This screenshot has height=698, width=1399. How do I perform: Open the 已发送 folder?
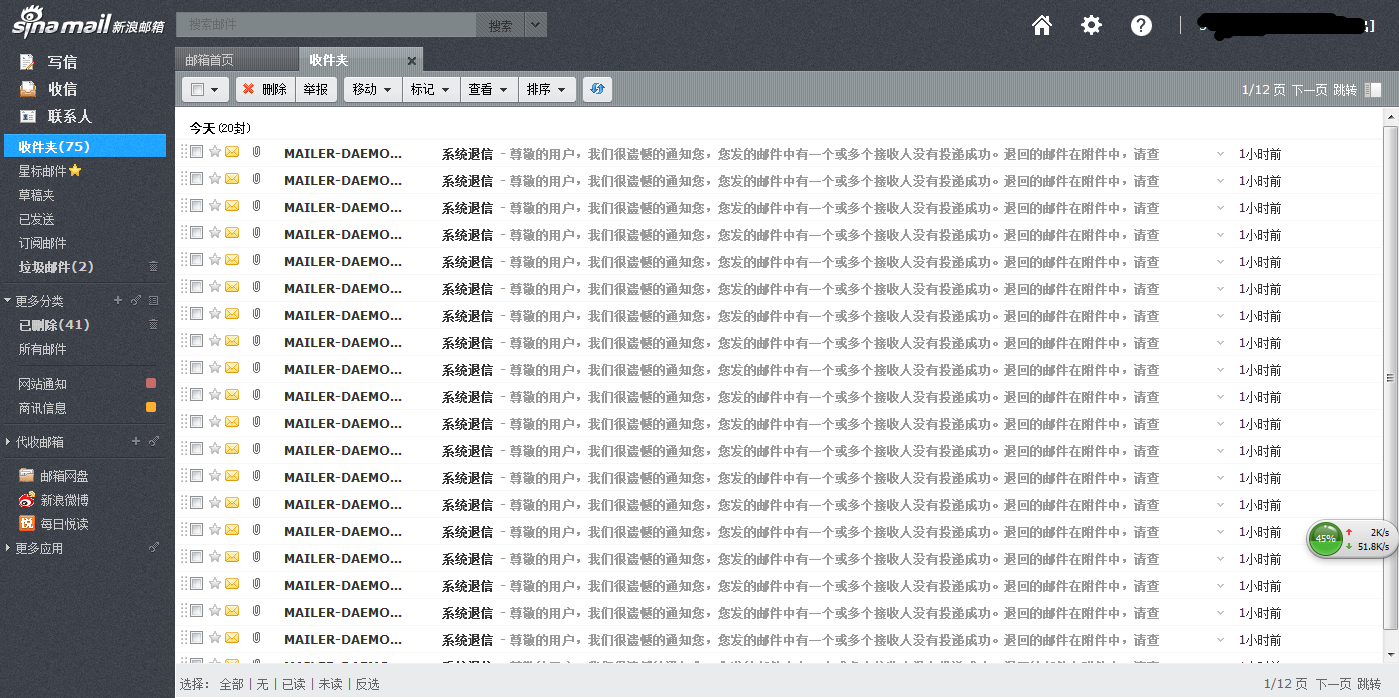[37, 219]
